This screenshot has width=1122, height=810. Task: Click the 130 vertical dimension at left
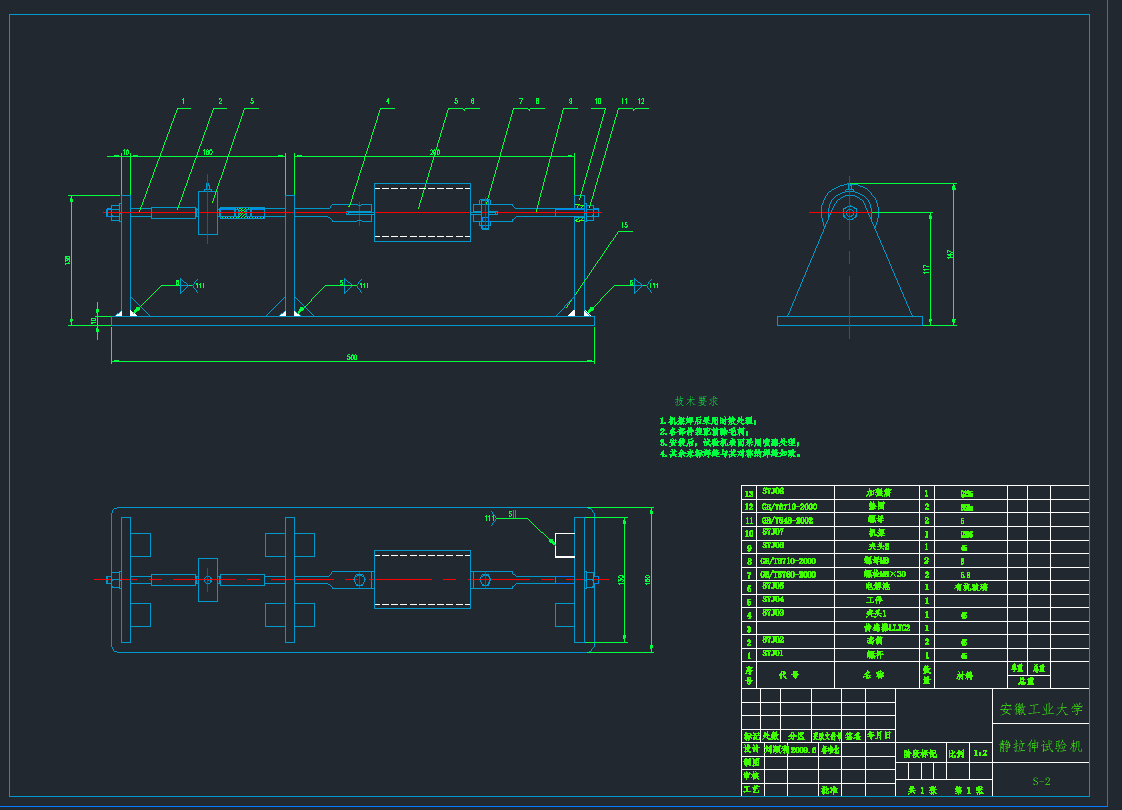point(68,259)
